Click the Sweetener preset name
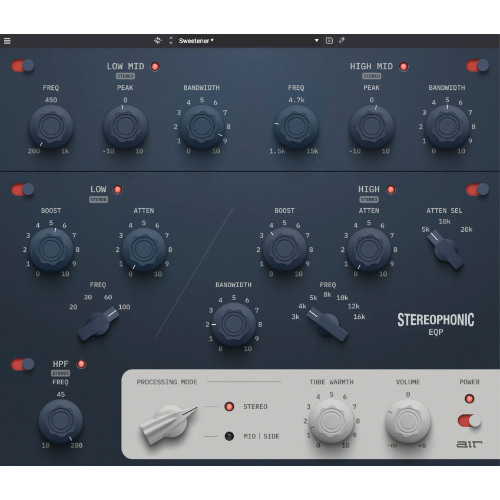Screen dimensions: 500x500 pos(196,41)
